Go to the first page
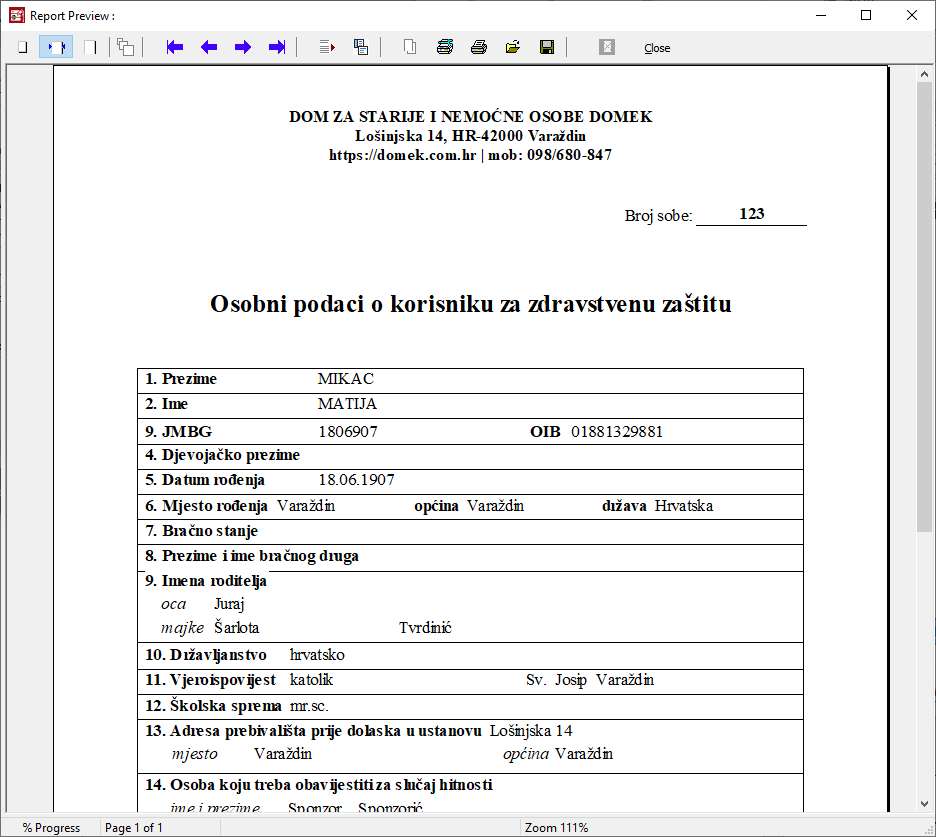936x837 pixels. coord(175,47)
